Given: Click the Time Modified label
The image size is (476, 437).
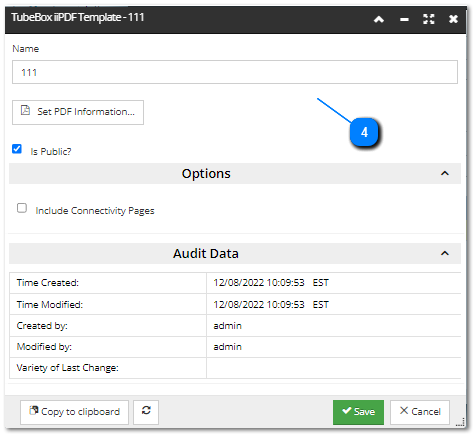Looking at the screenshot, I should point(50,306).
